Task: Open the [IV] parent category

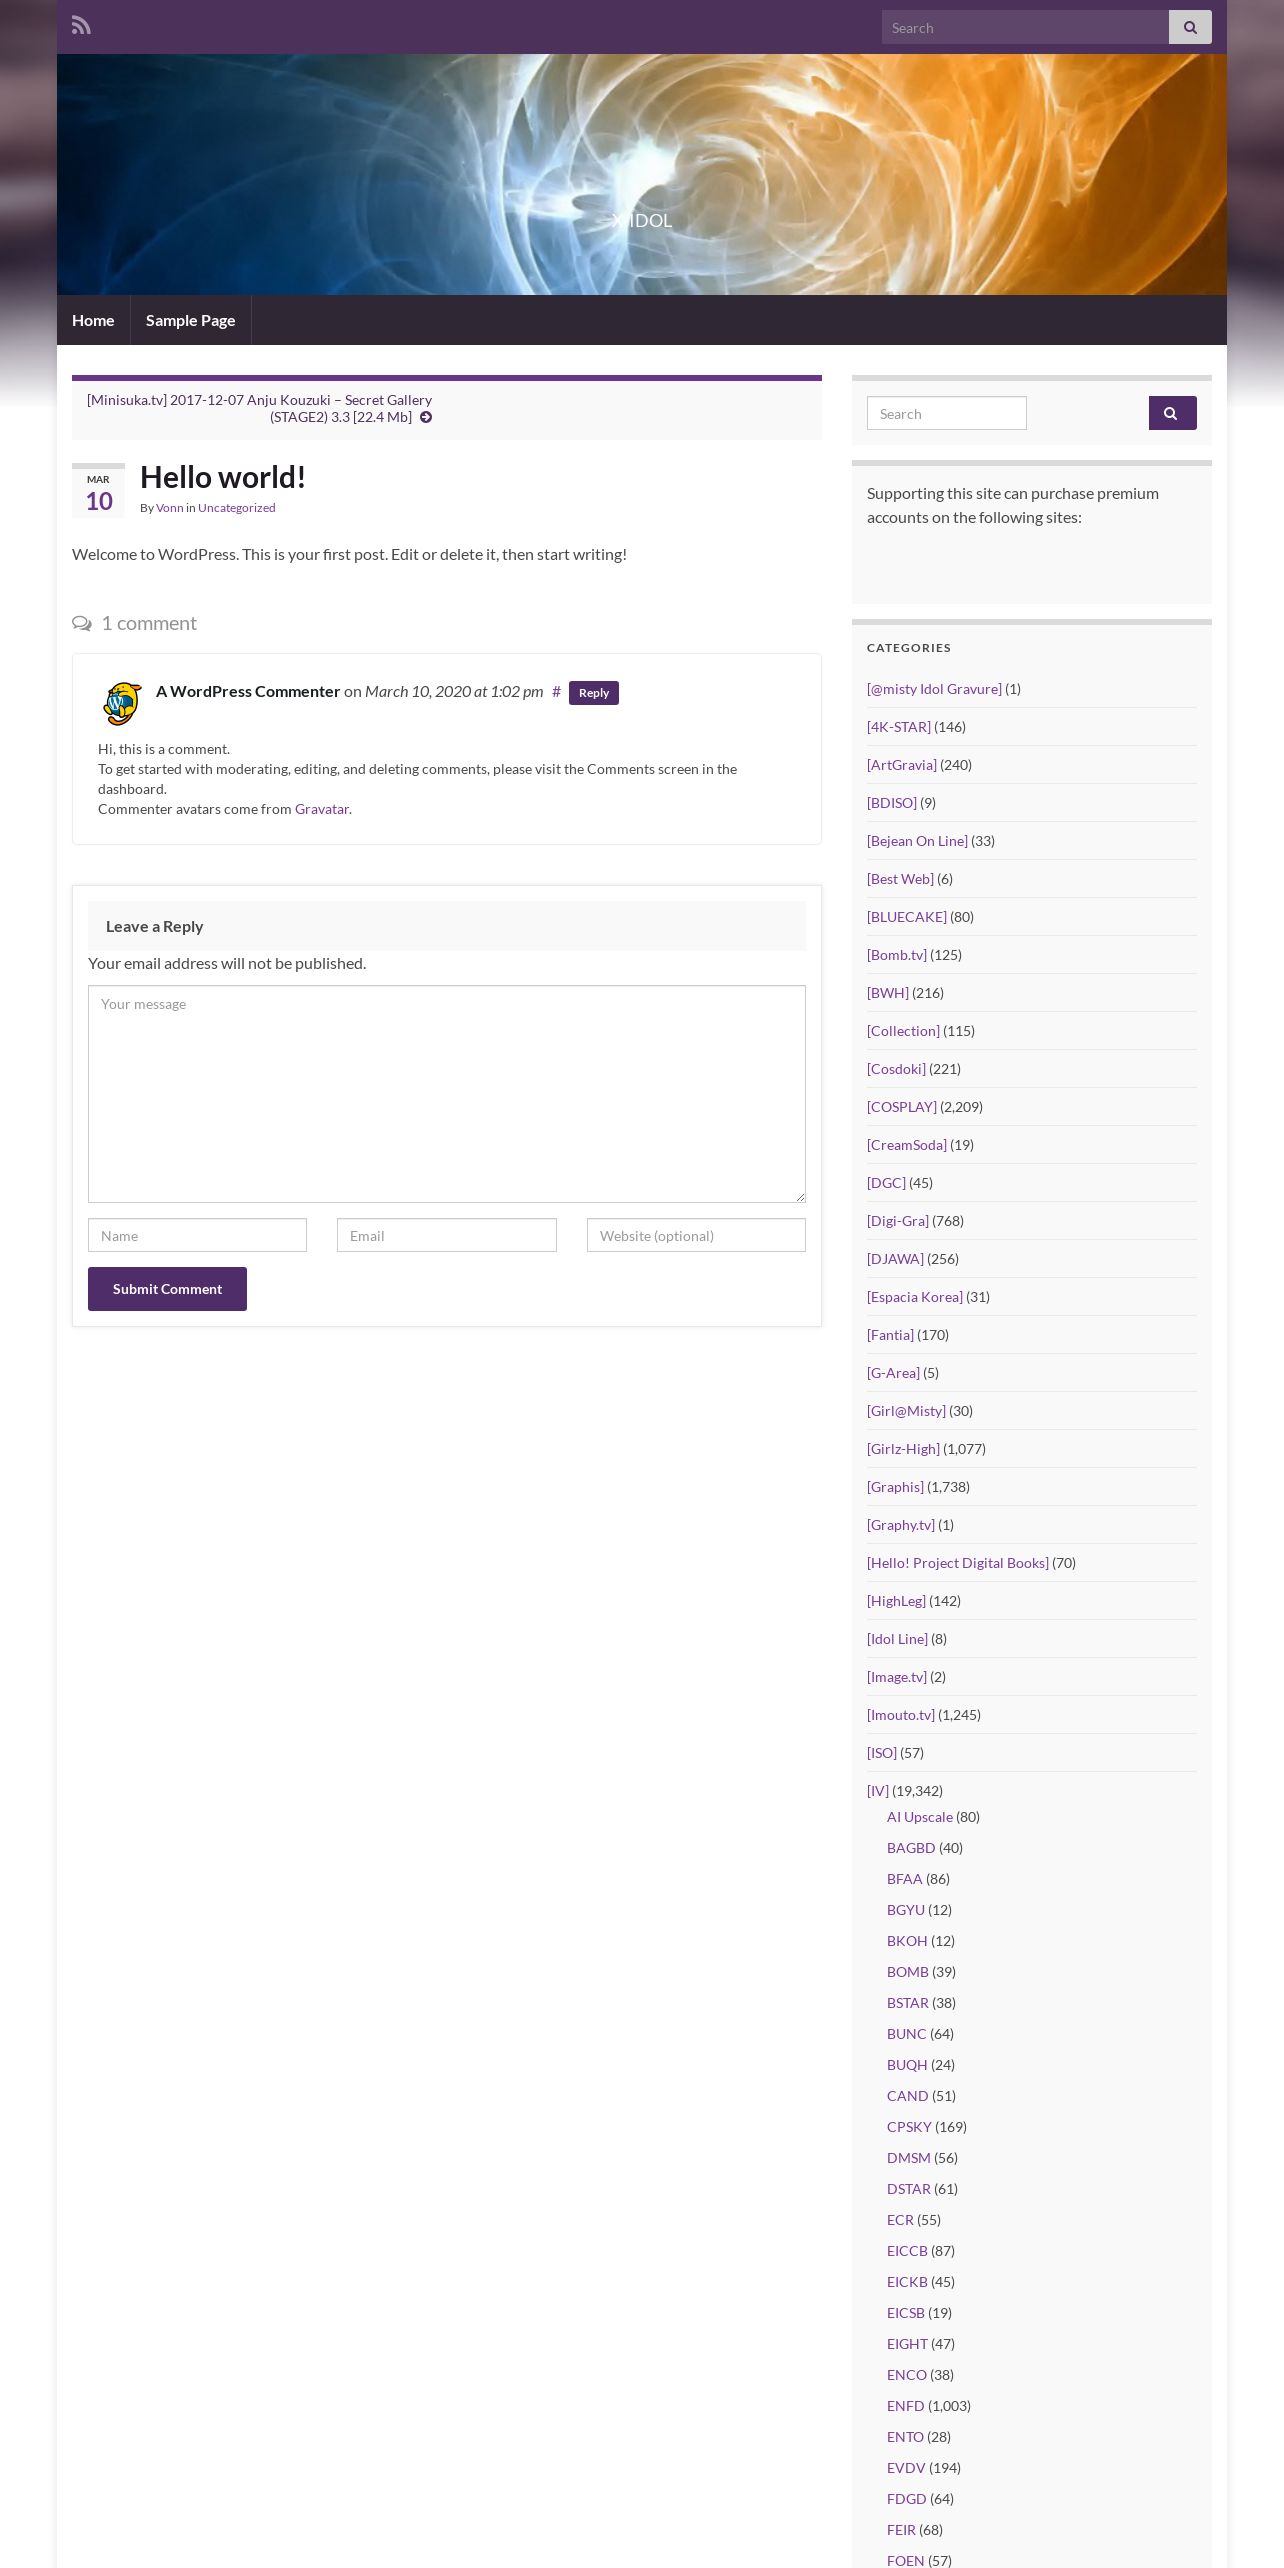Action: (x=877, y=1791)
